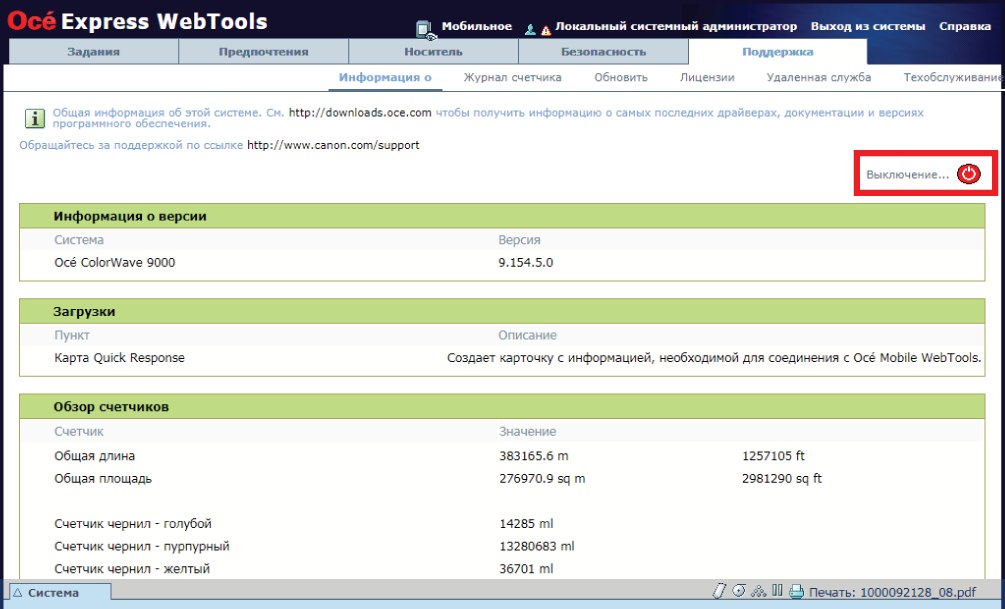Open the Носитель tab

click(433, 52)
